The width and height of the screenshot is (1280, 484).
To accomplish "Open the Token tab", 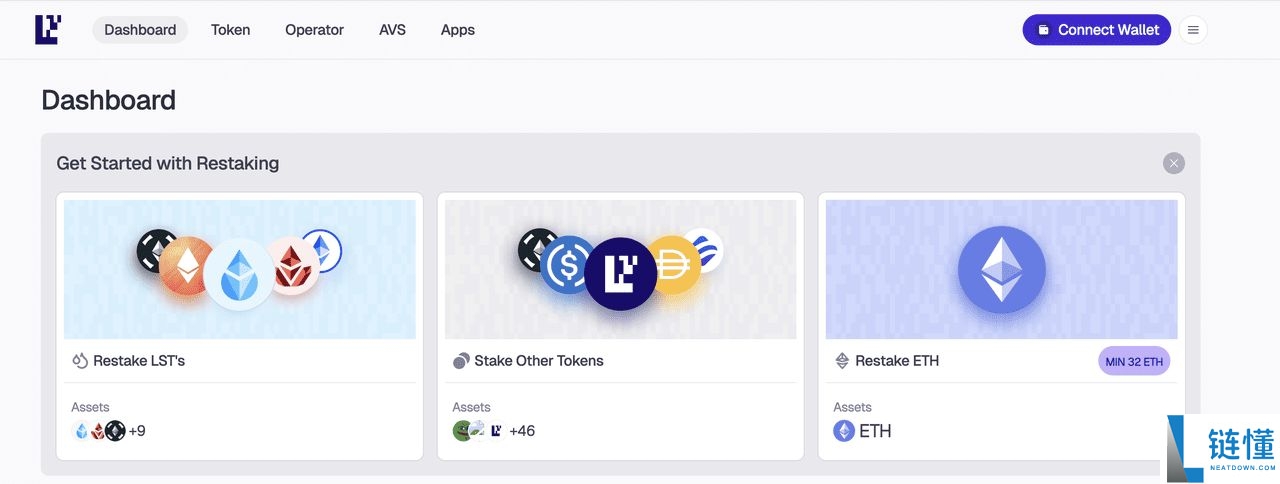I will 230,30.
